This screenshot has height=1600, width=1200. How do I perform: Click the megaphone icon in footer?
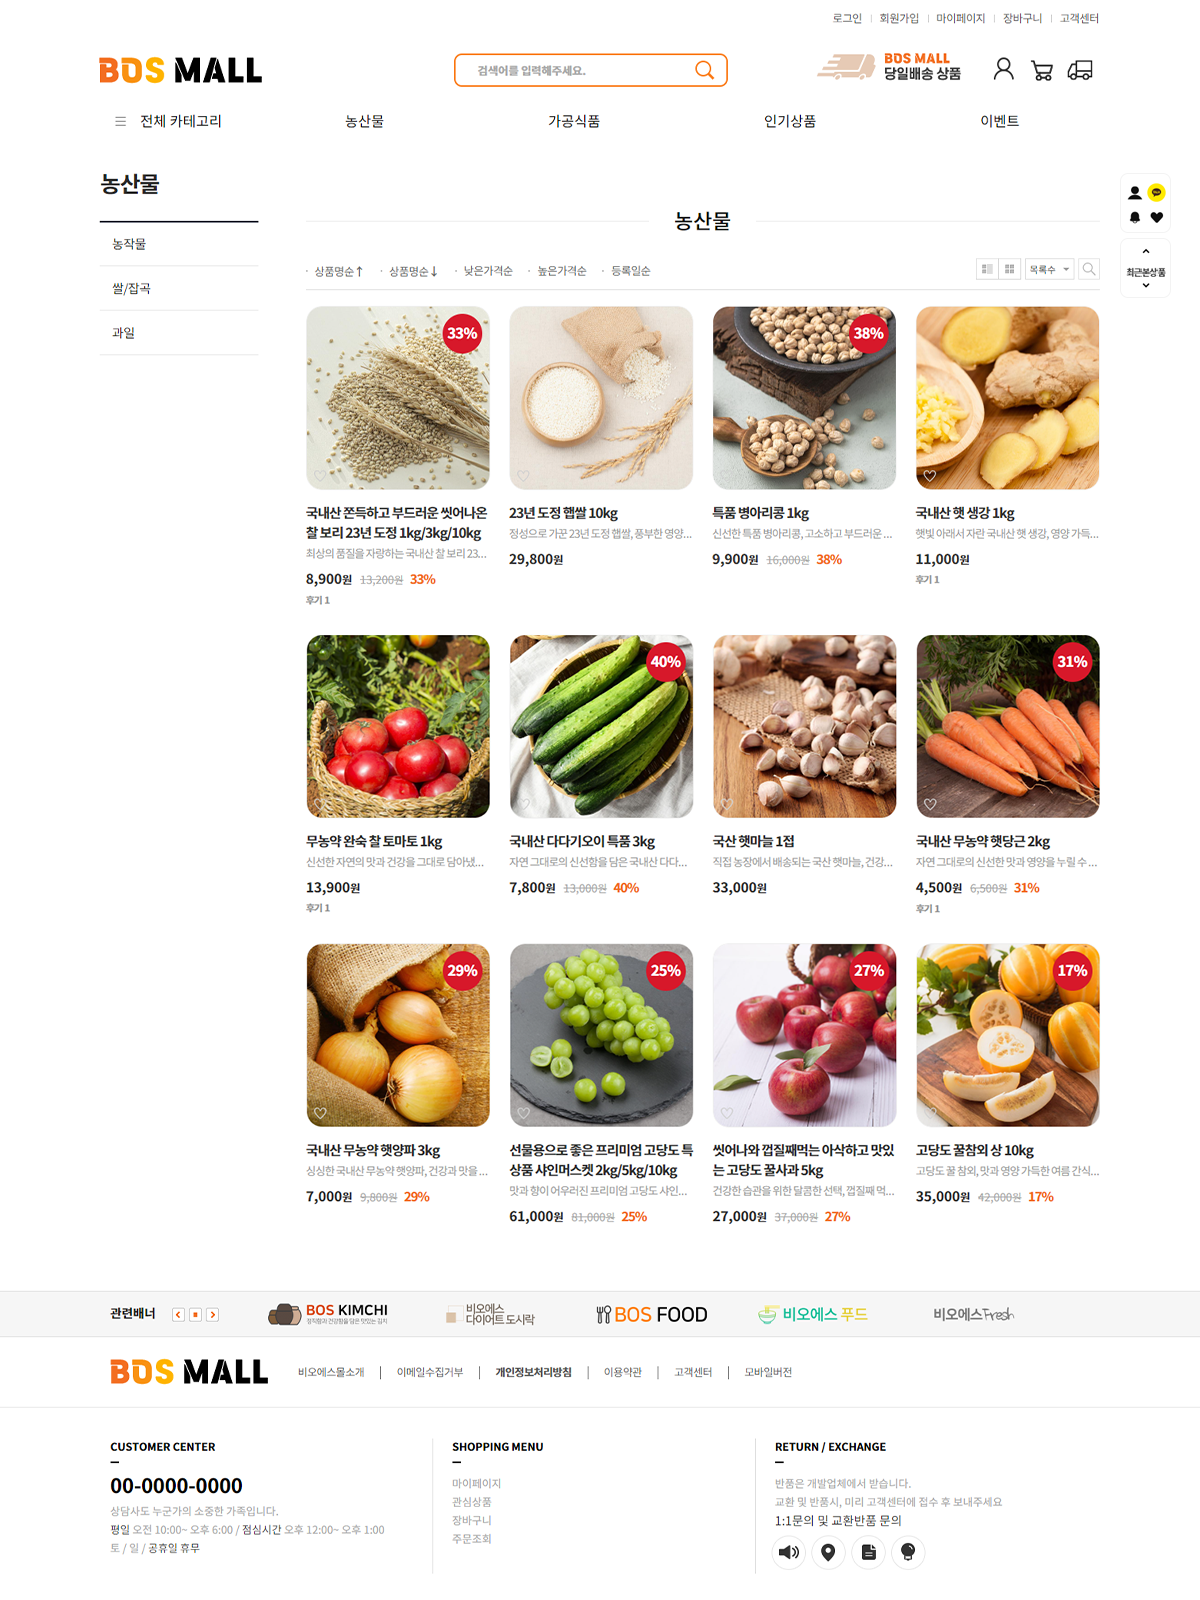pos(789,1552)
